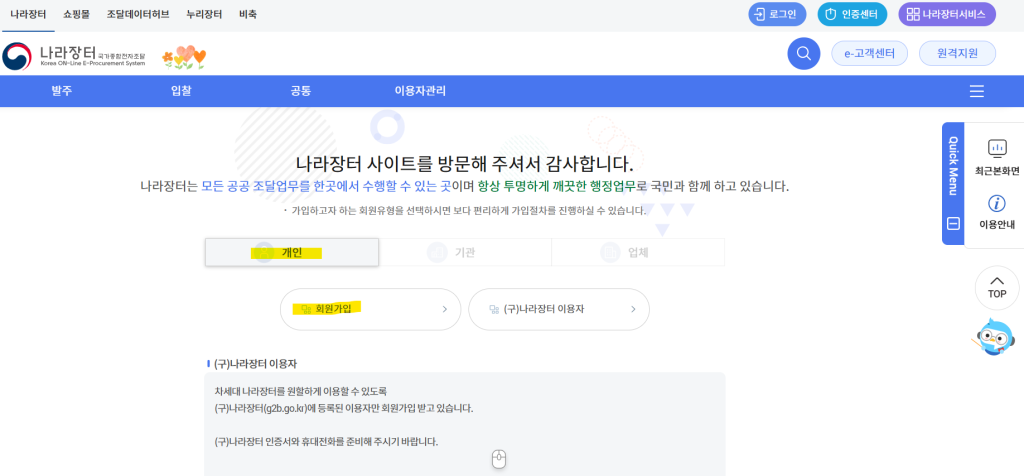The height and width of the screenshot is (476, 1024).
Task: Open the hamburger full menu icon
Action: [976, 91]
